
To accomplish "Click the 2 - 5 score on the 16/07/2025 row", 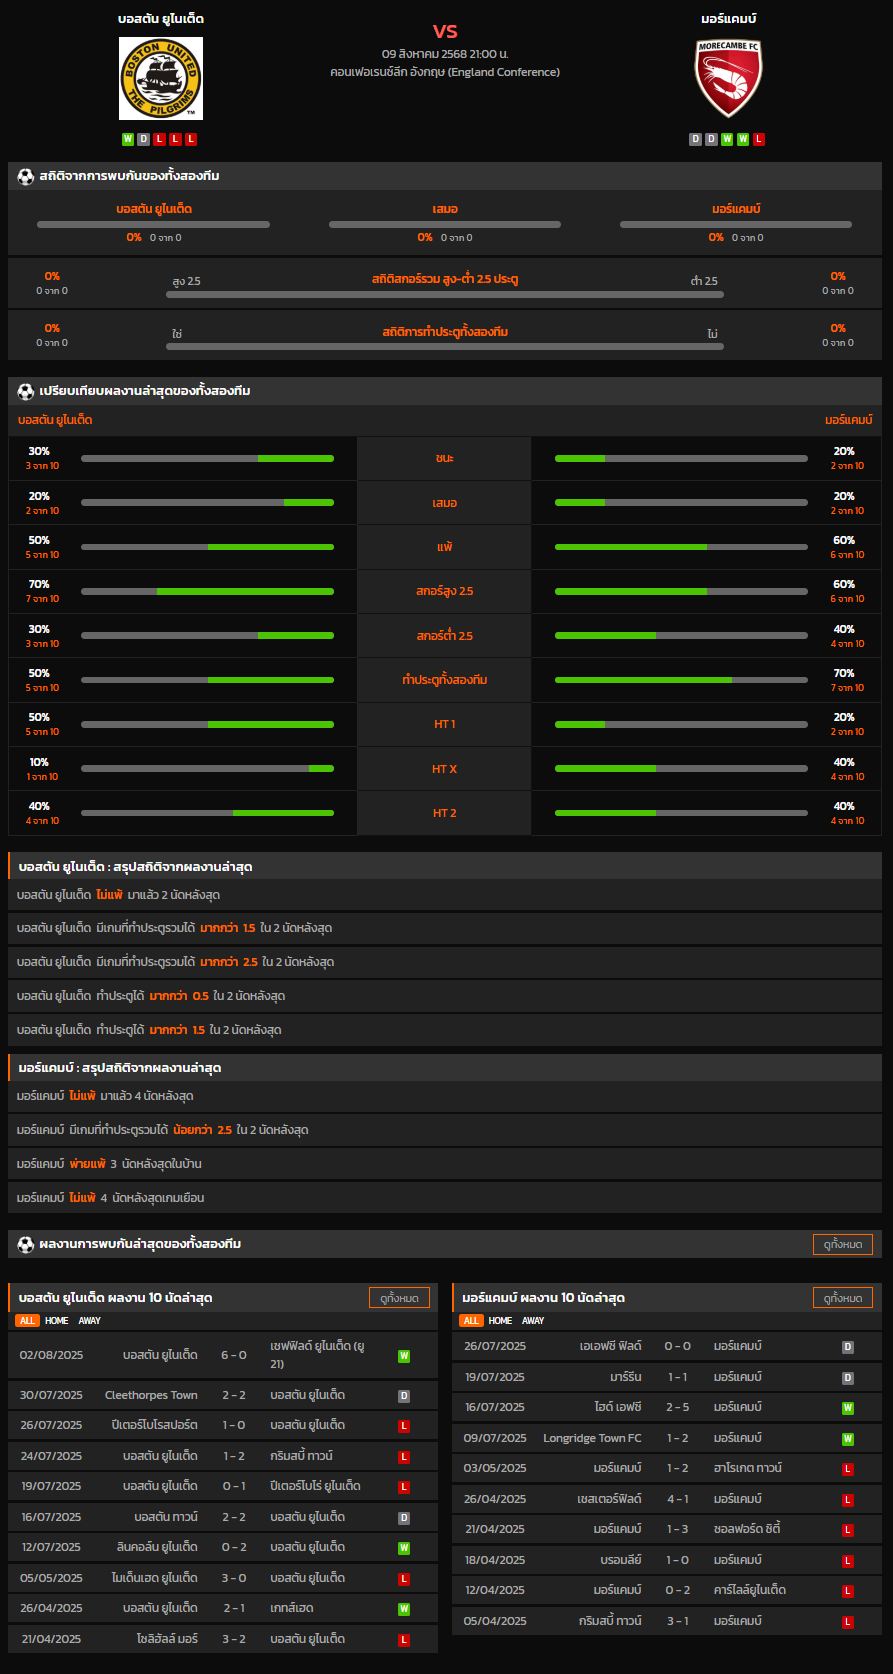I will pos(678,1408).
